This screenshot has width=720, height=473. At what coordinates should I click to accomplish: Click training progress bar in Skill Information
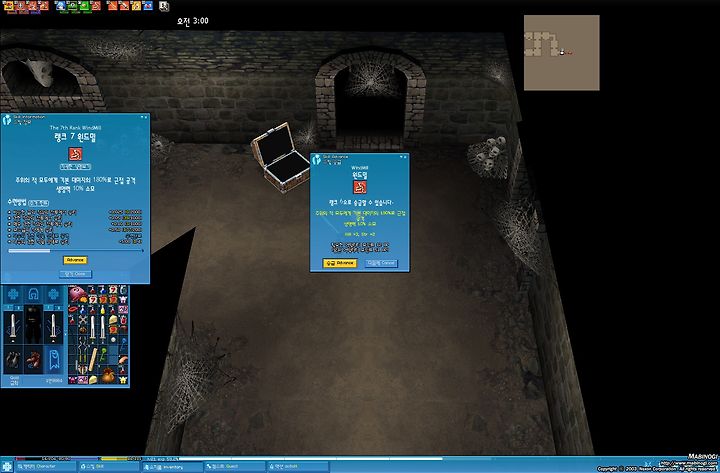76,251
